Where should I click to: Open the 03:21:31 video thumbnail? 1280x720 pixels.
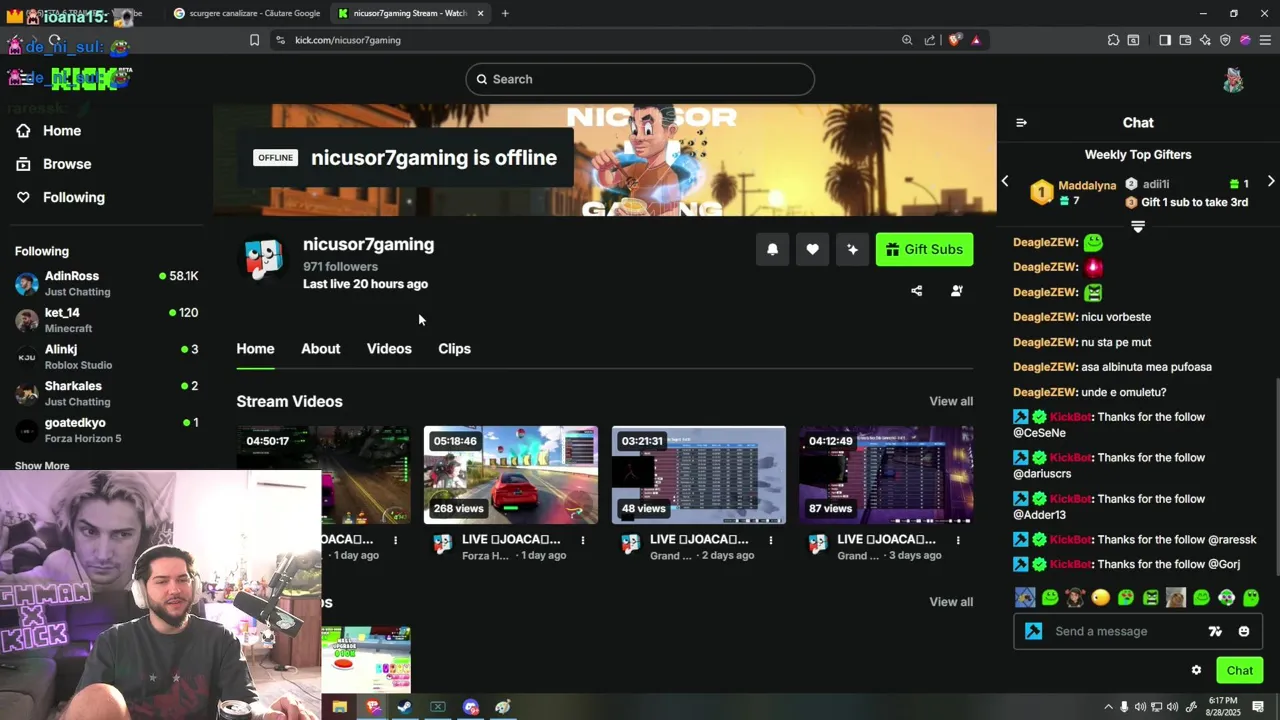coord(699,475)
